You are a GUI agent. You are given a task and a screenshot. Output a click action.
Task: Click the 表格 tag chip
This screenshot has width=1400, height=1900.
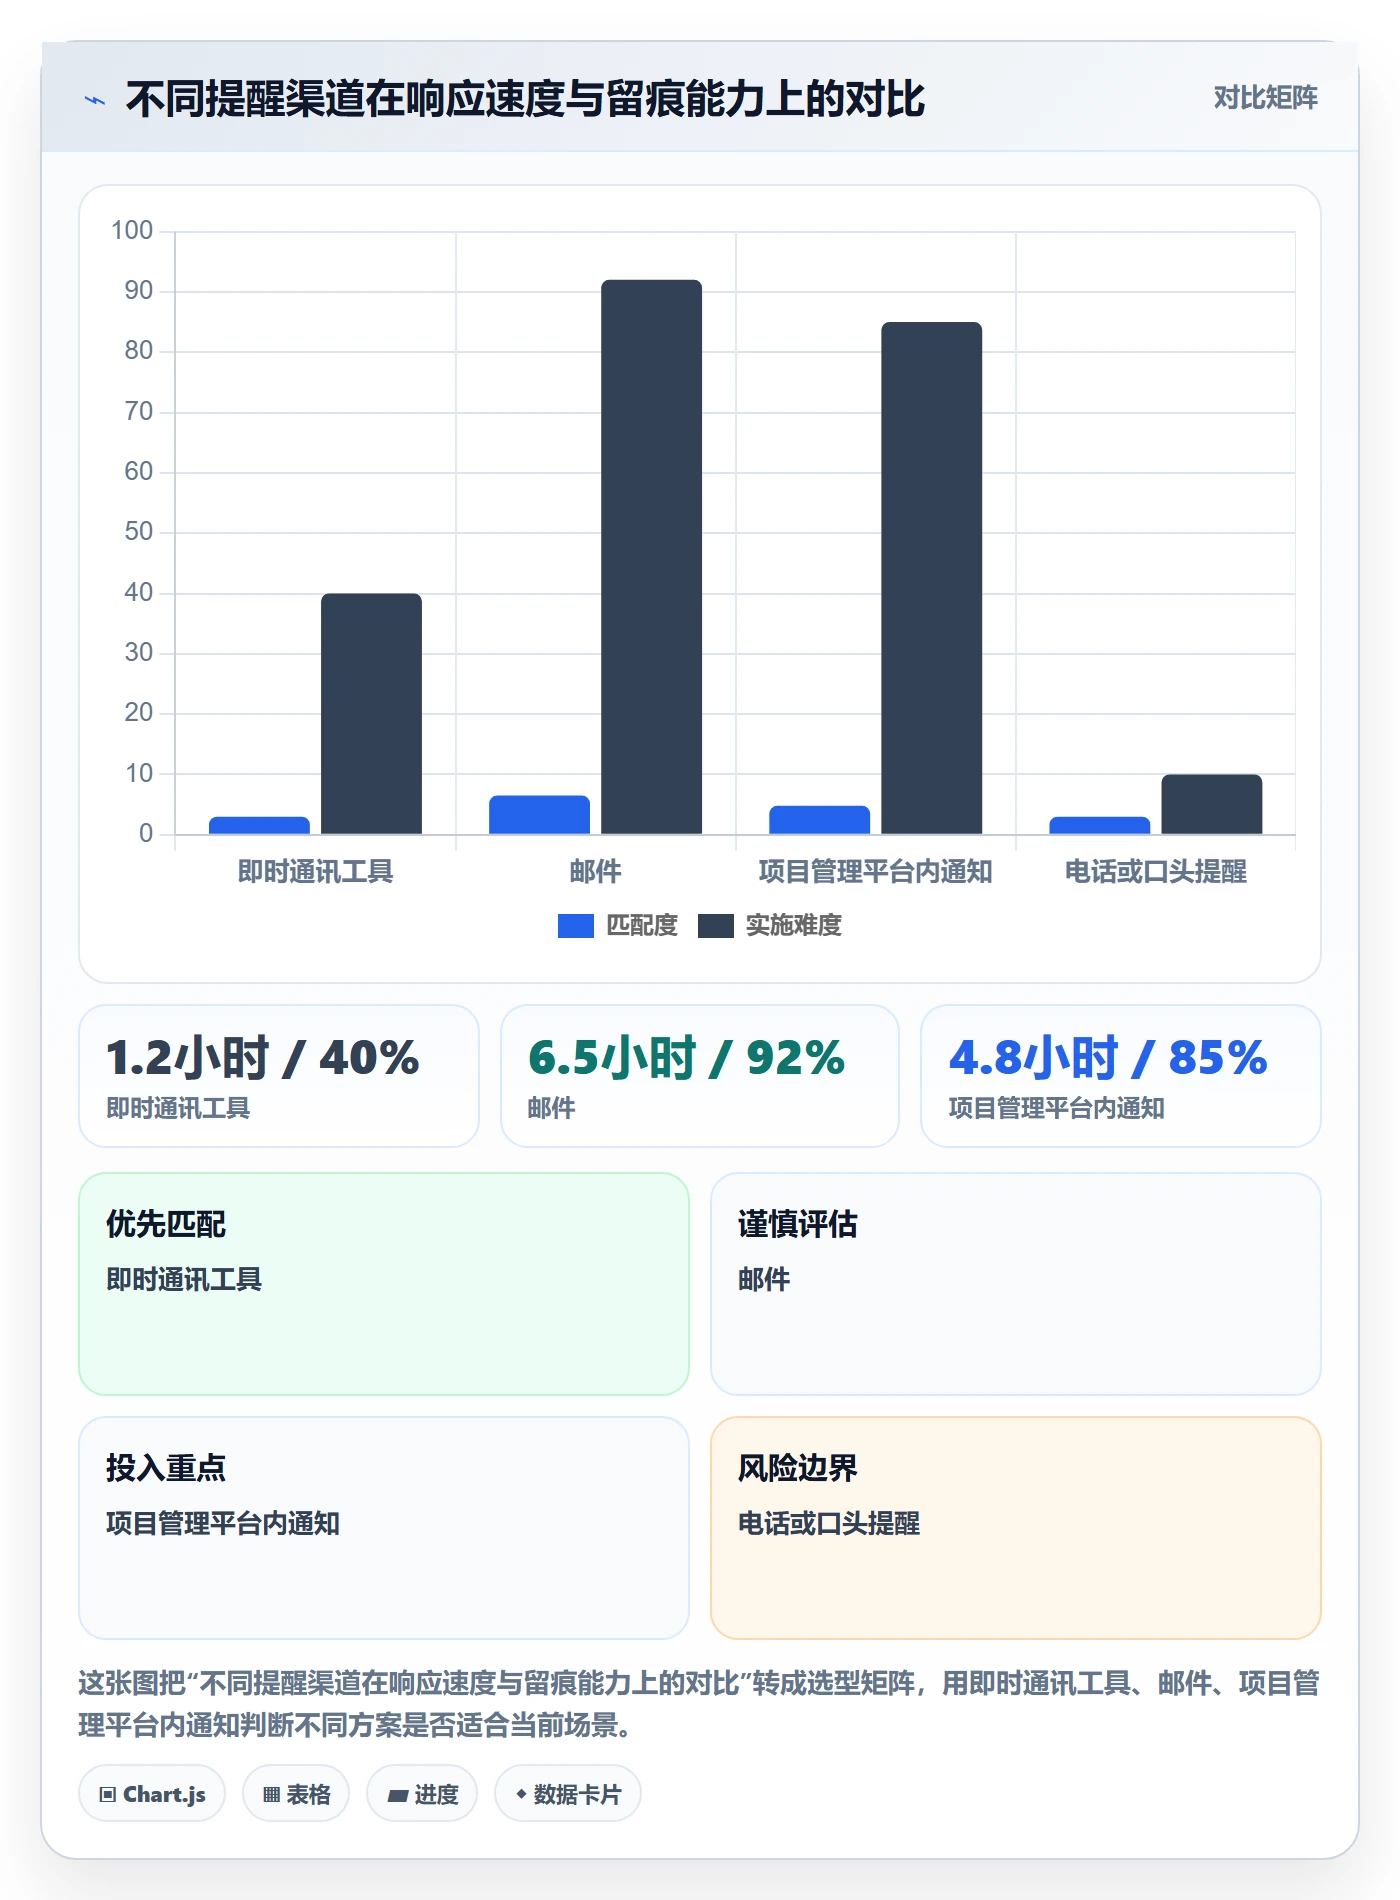pos(296,1794)
